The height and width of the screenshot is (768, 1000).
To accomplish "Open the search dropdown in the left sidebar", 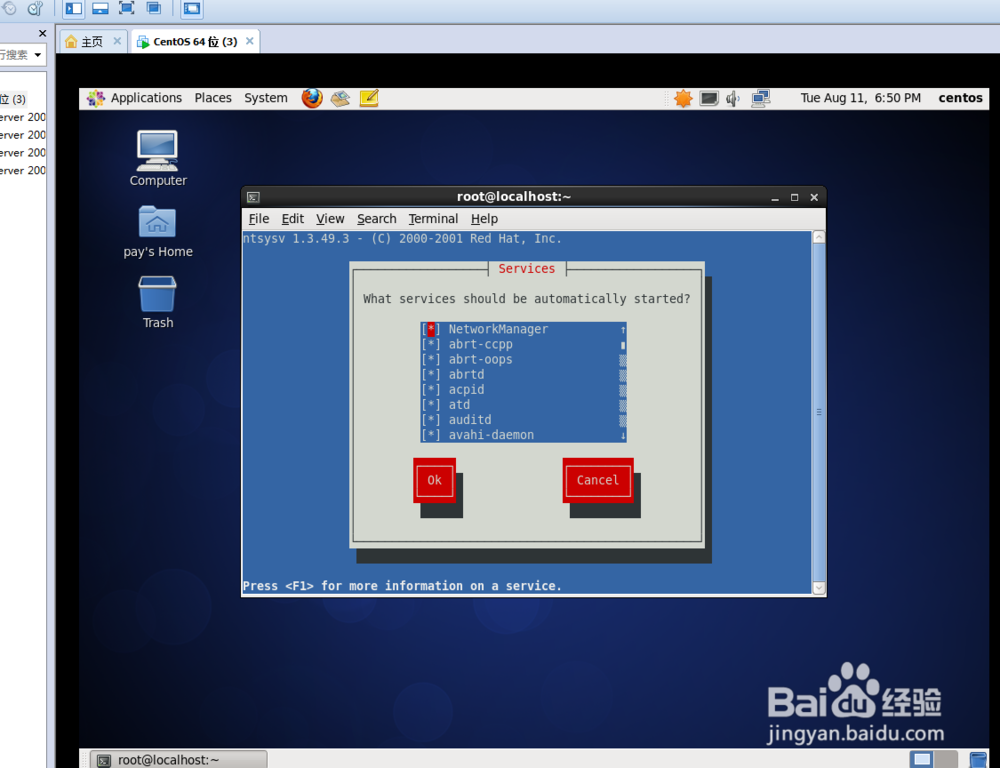I will (x=37, y=54).
